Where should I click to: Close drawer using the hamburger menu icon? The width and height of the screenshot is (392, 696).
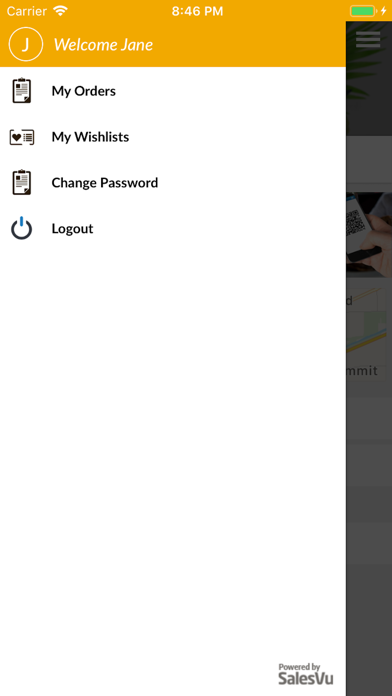point(368,39)
